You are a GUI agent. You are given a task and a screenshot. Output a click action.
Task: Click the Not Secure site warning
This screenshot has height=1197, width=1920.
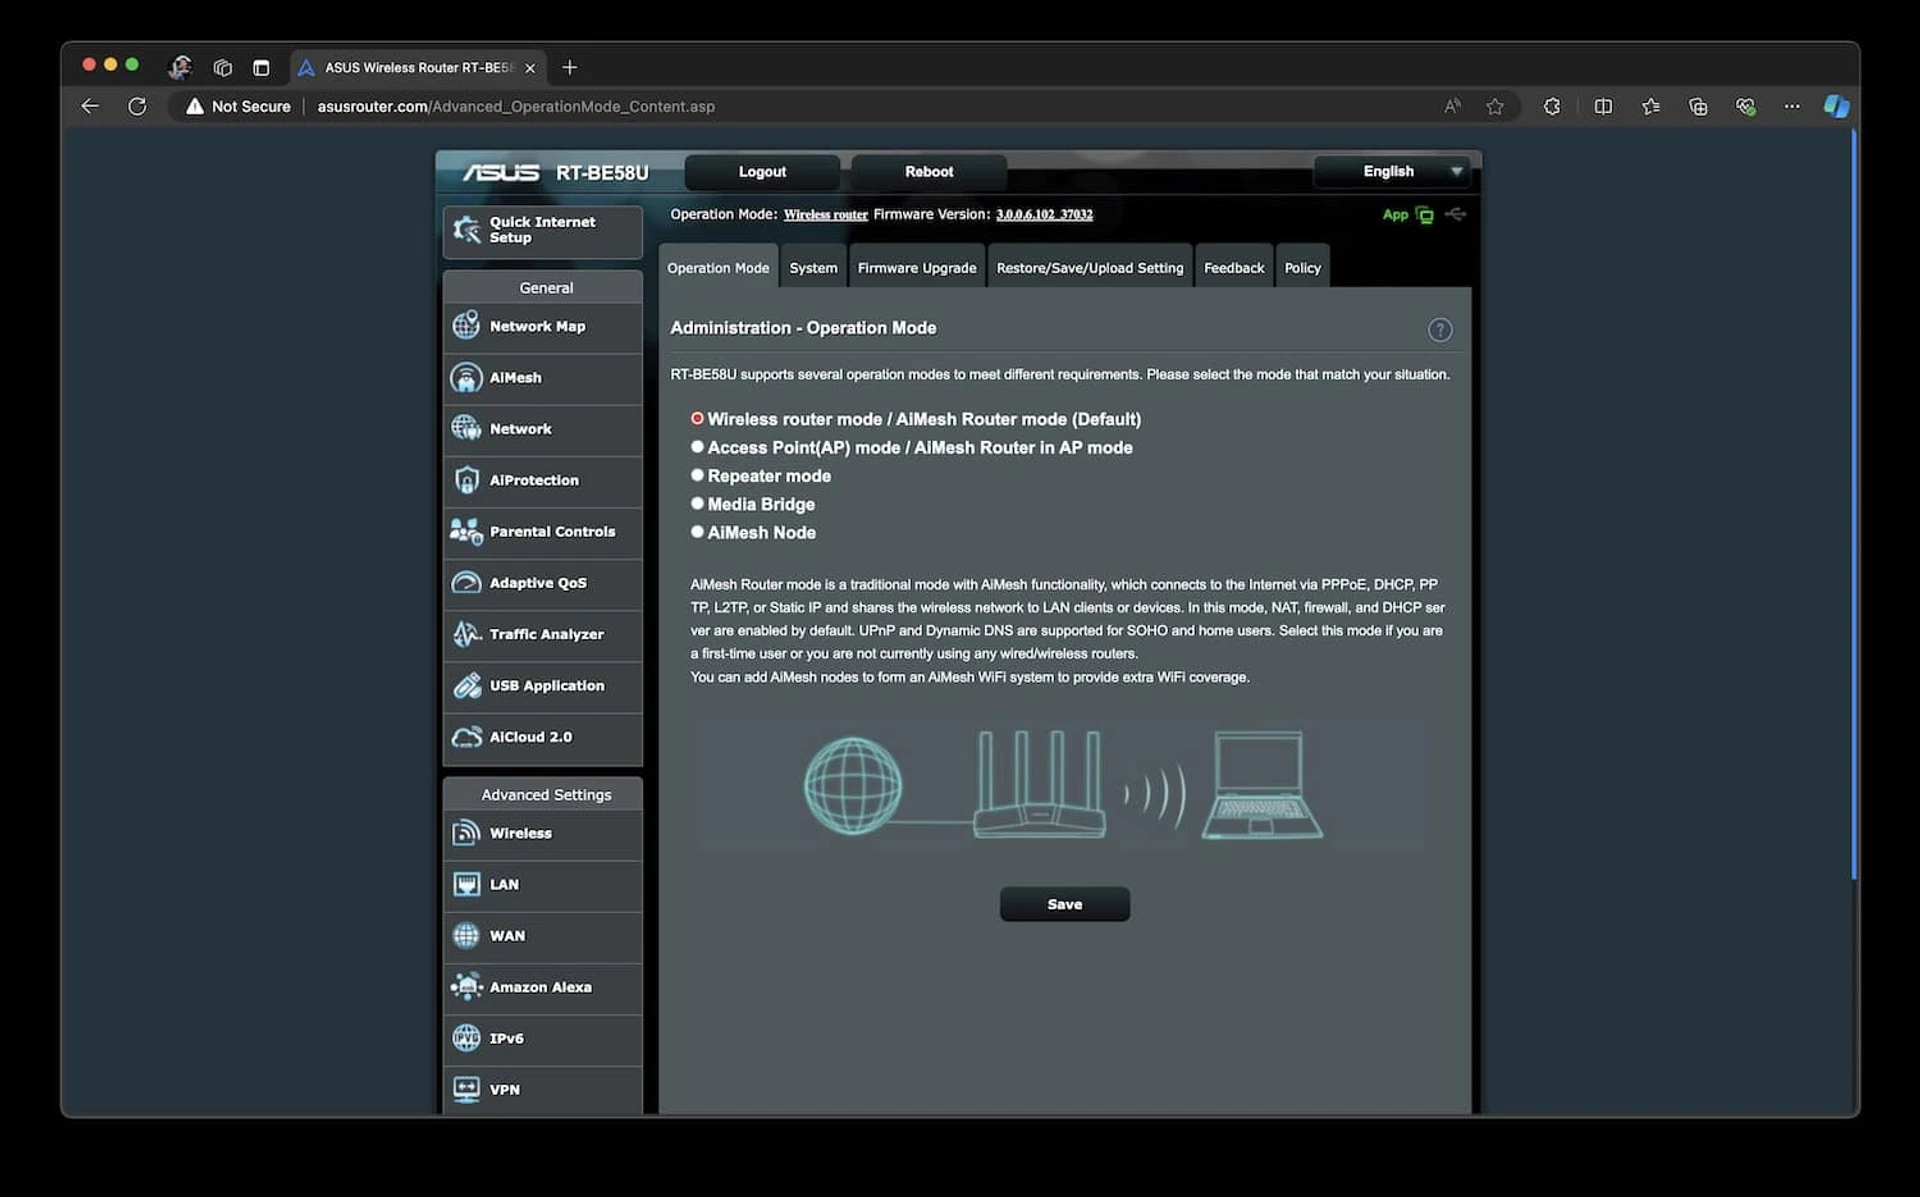(238, 106)
